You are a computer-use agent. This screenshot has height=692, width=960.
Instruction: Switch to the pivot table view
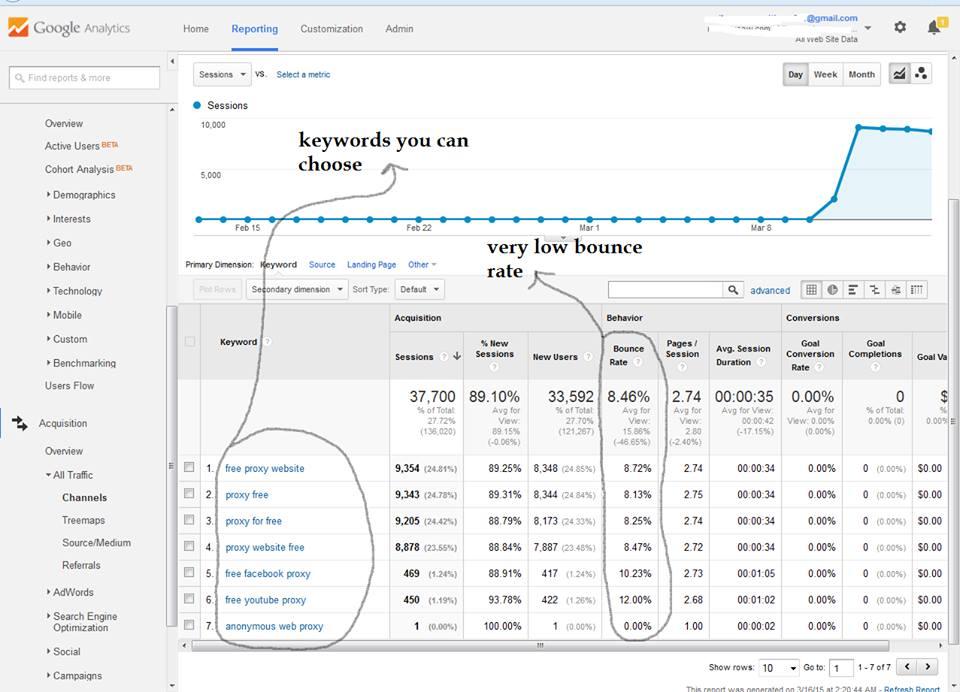[x=916, y=289]
